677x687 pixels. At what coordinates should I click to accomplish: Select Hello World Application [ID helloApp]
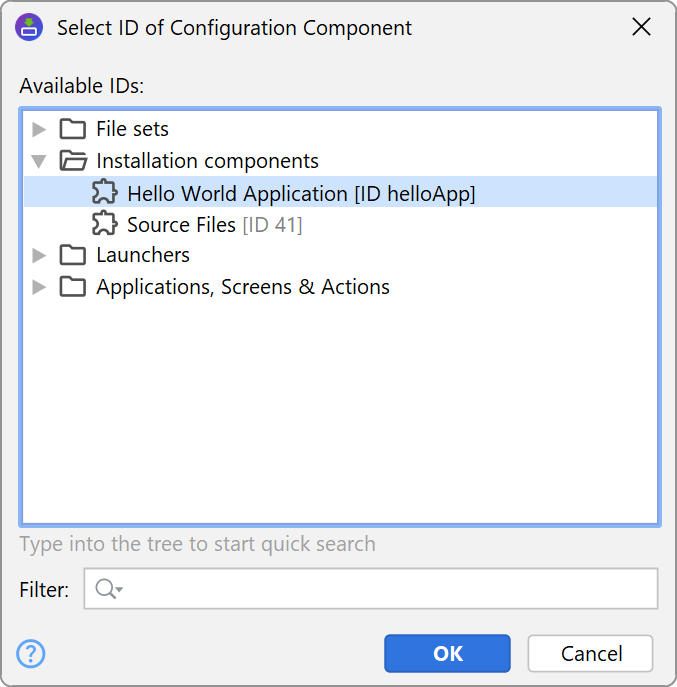click(x=300, y=193)
